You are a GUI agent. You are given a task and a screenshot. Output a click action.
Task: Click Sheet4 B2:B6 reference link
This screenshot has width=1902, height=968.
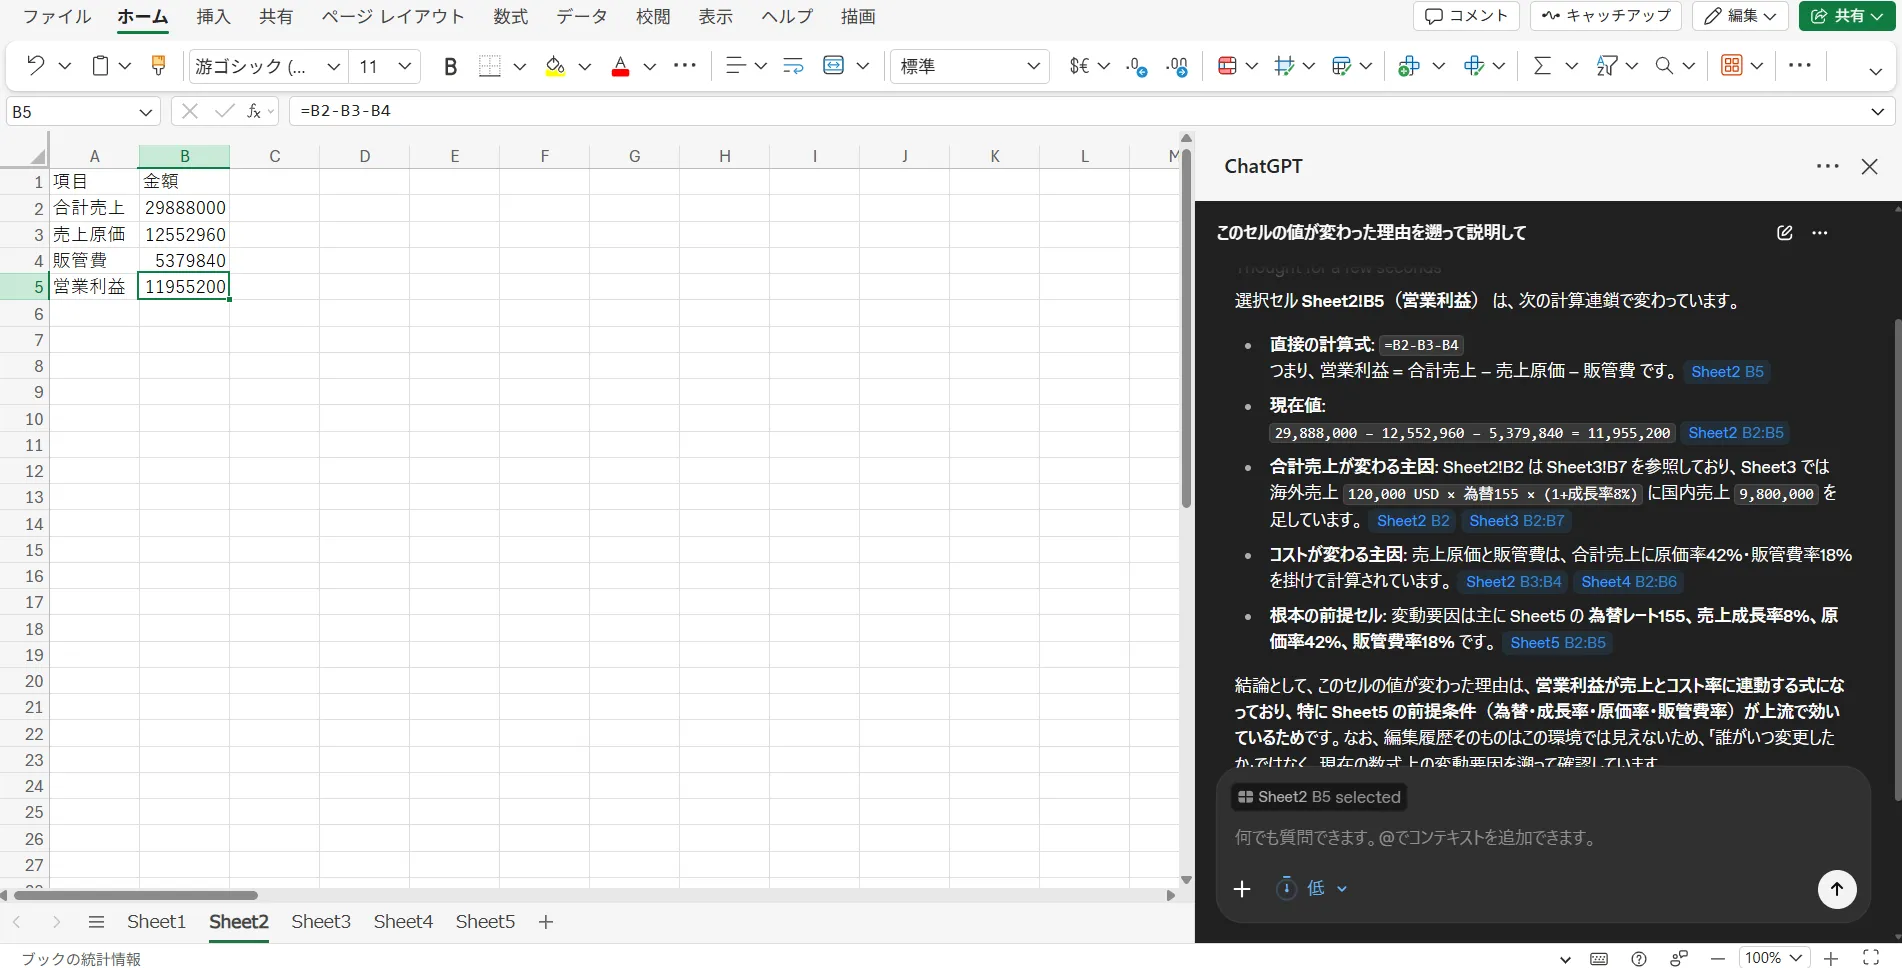tap(1629, 582)
